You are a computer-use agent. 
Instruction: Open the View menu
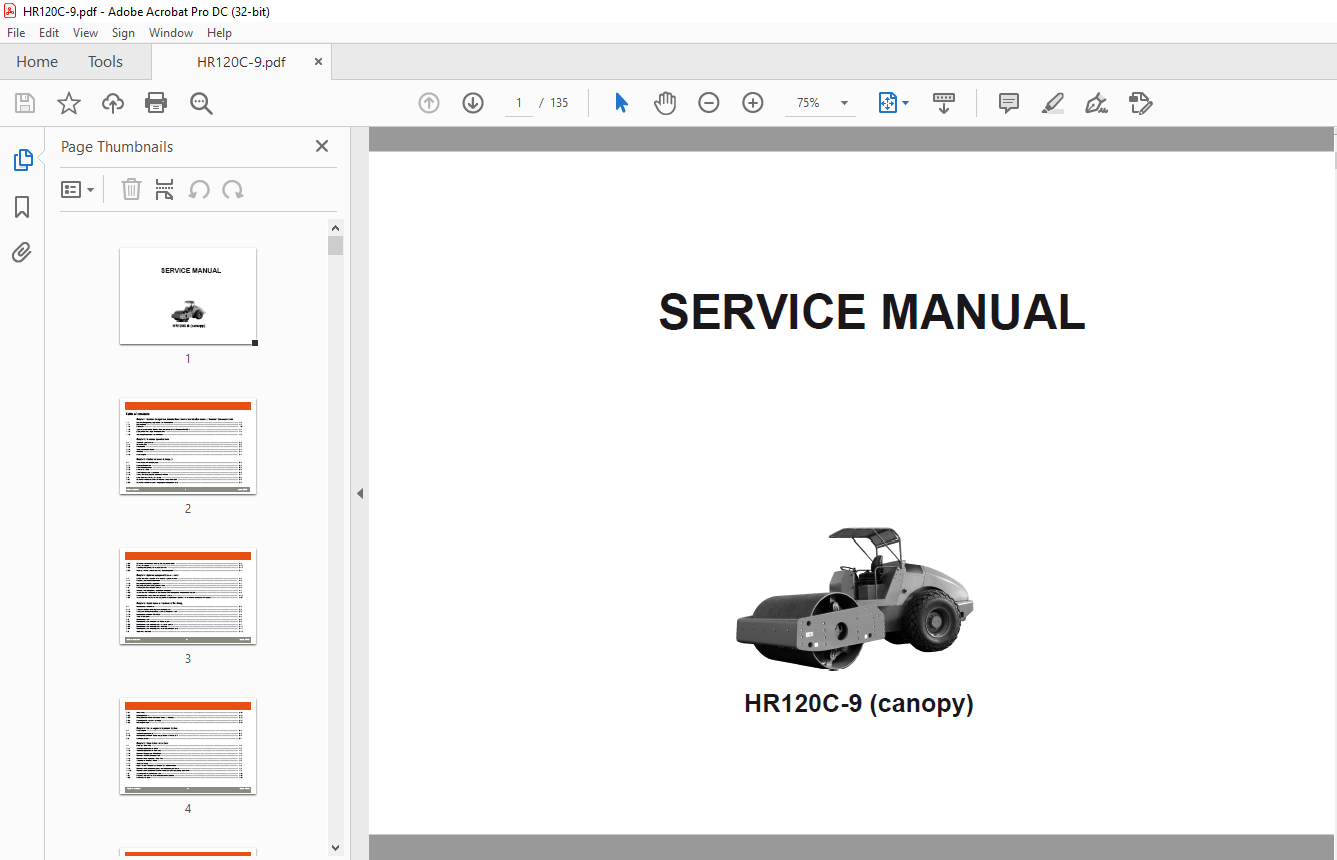tap(85, 33)
